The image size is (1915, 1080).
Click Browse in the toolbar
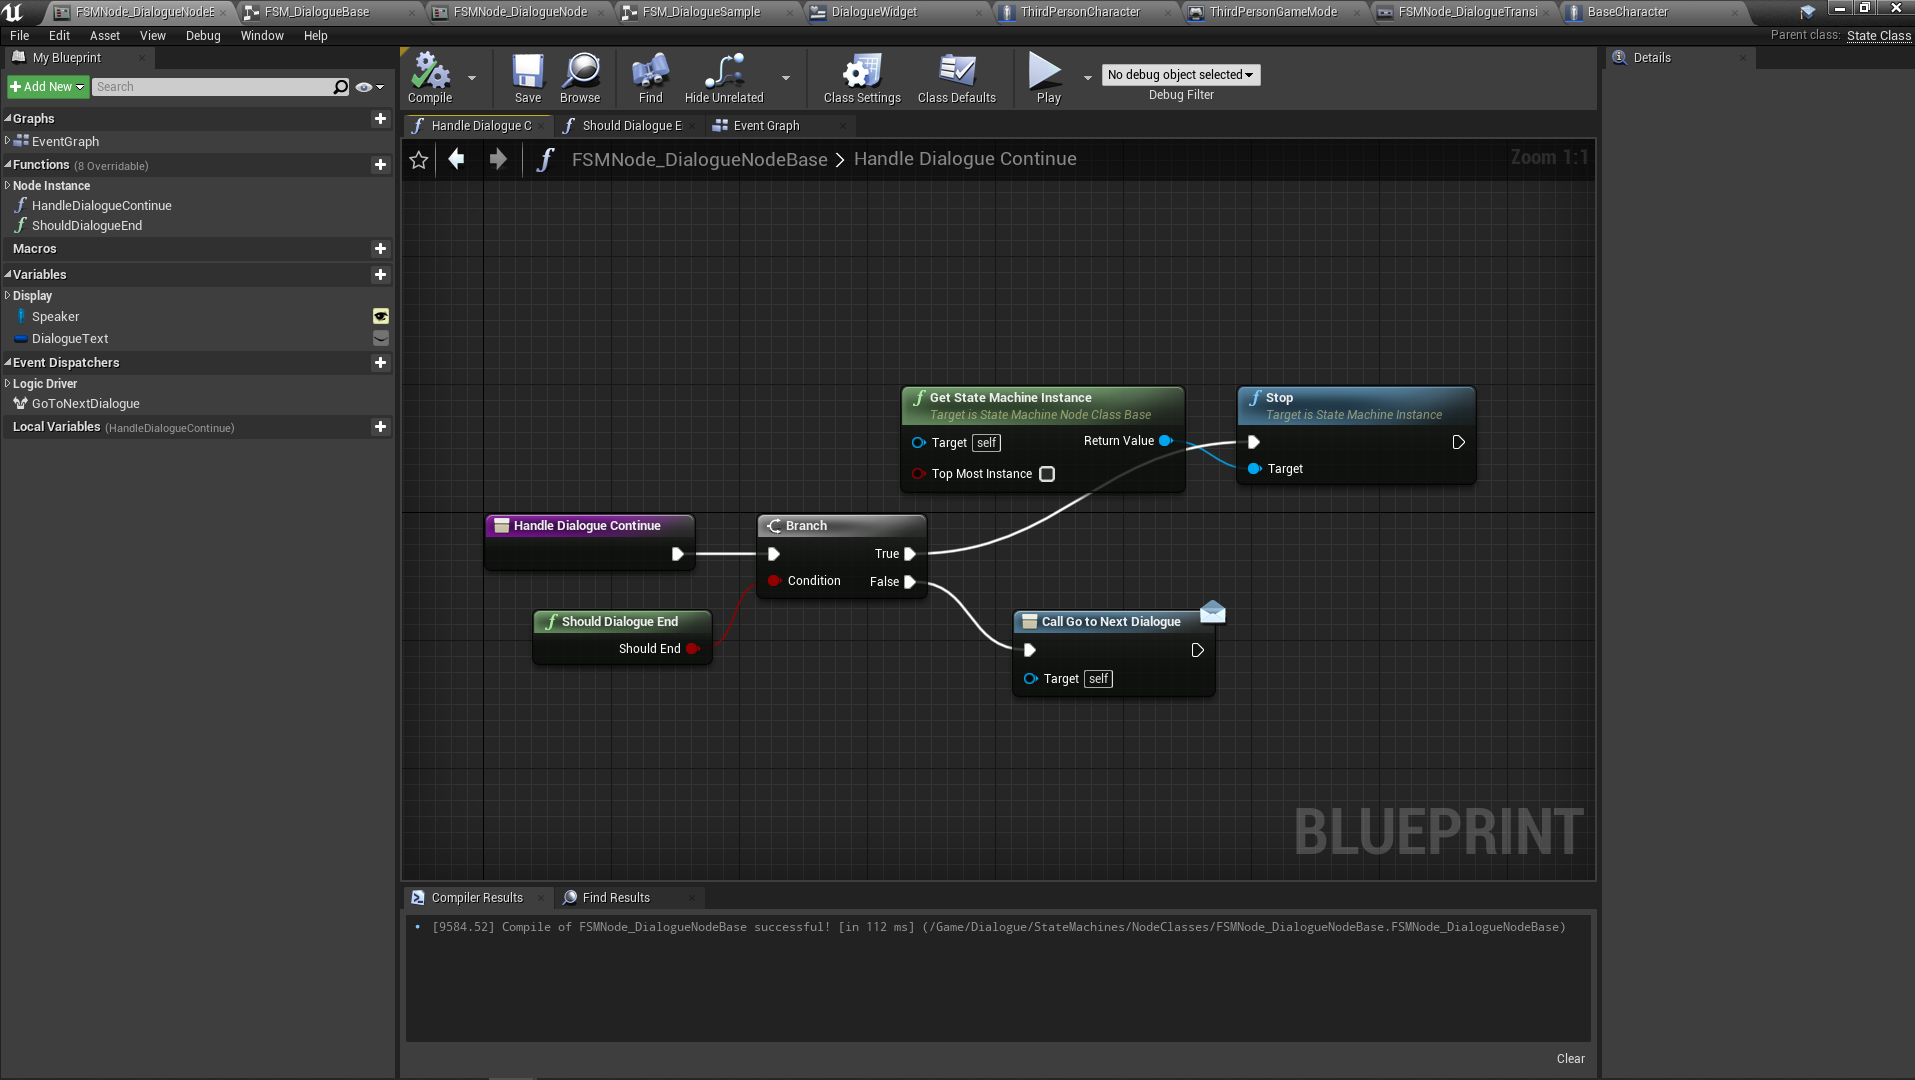580,77
